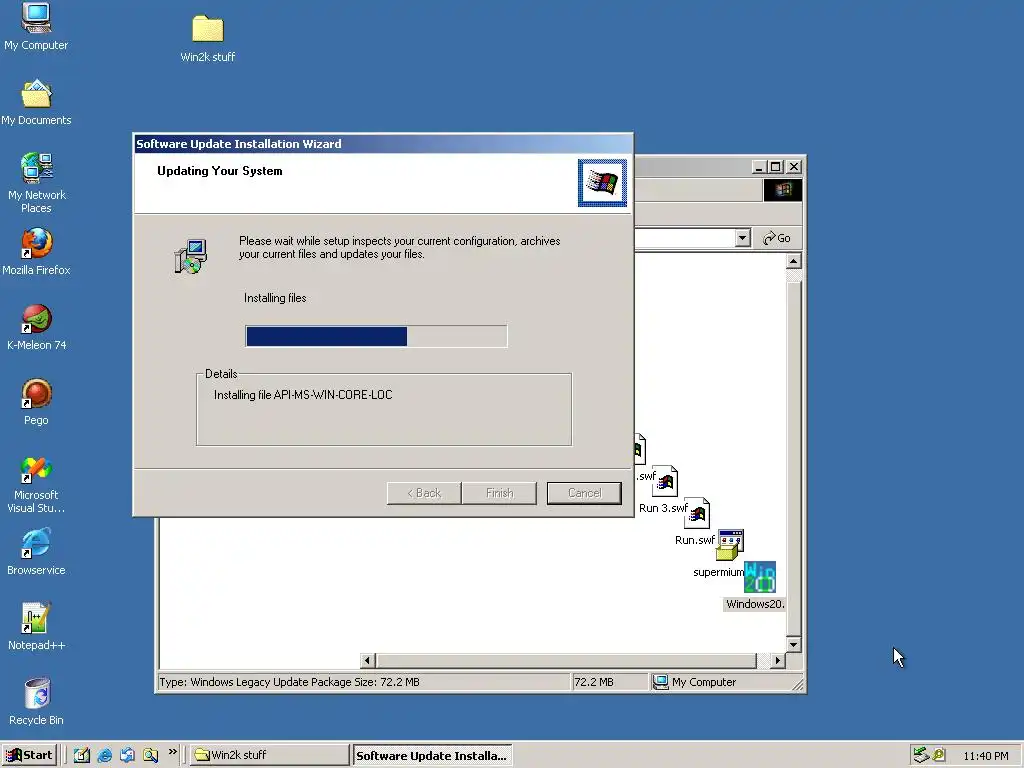This screenshot has width=1024, height=768.
Task: Click the horizontal scrollbar track
Action: click(566, 660)
